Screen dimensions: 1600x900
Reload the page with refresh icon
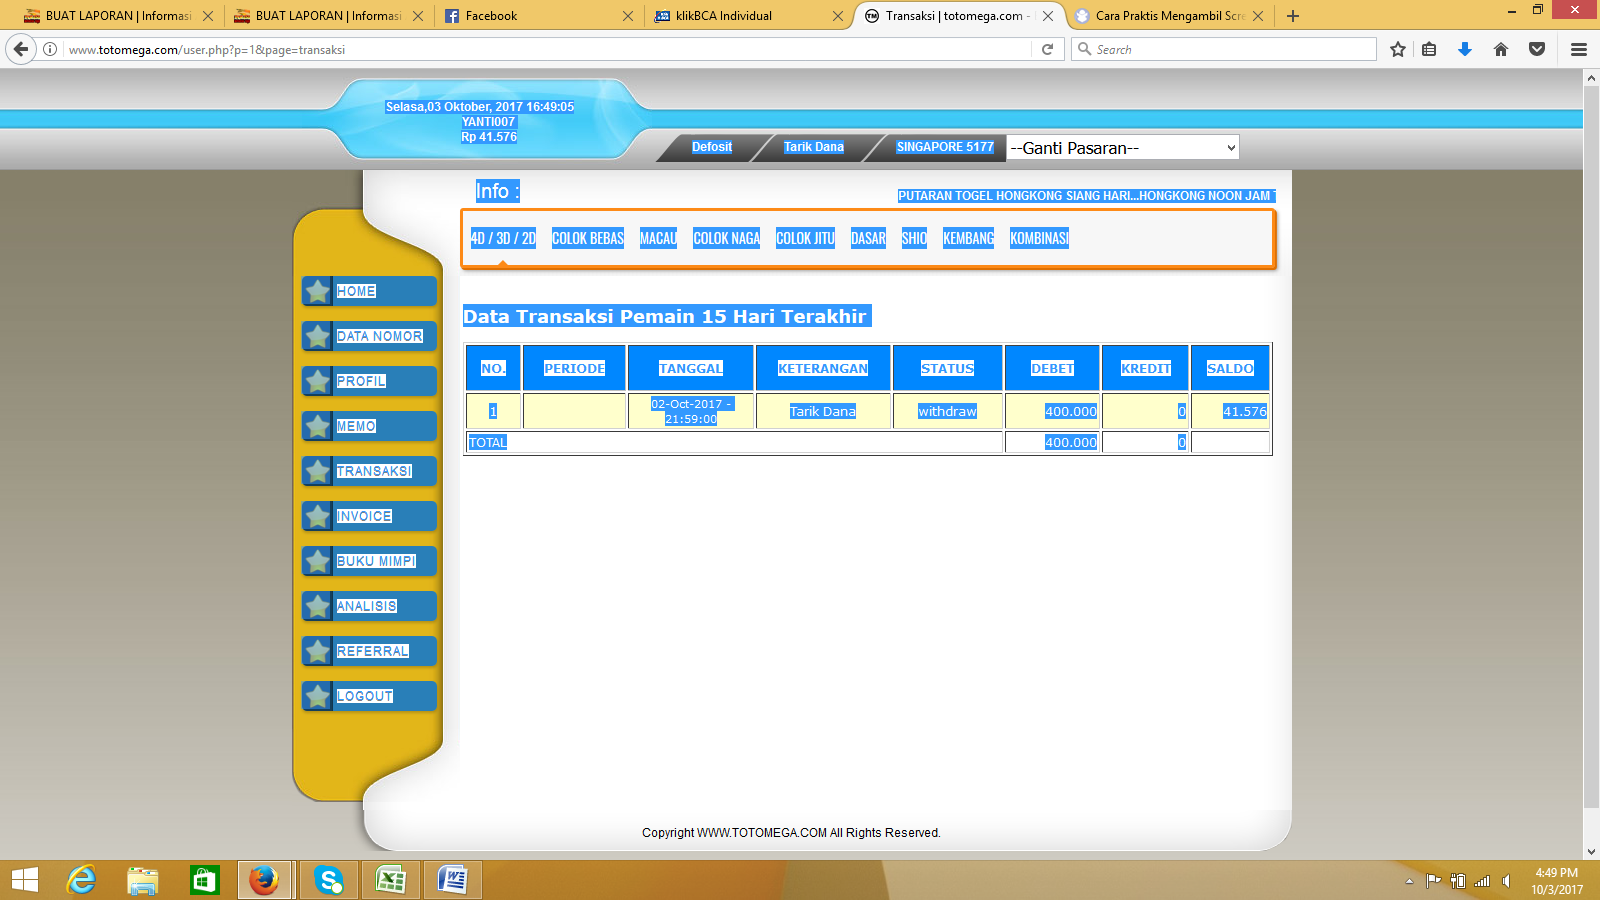[1047, 49]
